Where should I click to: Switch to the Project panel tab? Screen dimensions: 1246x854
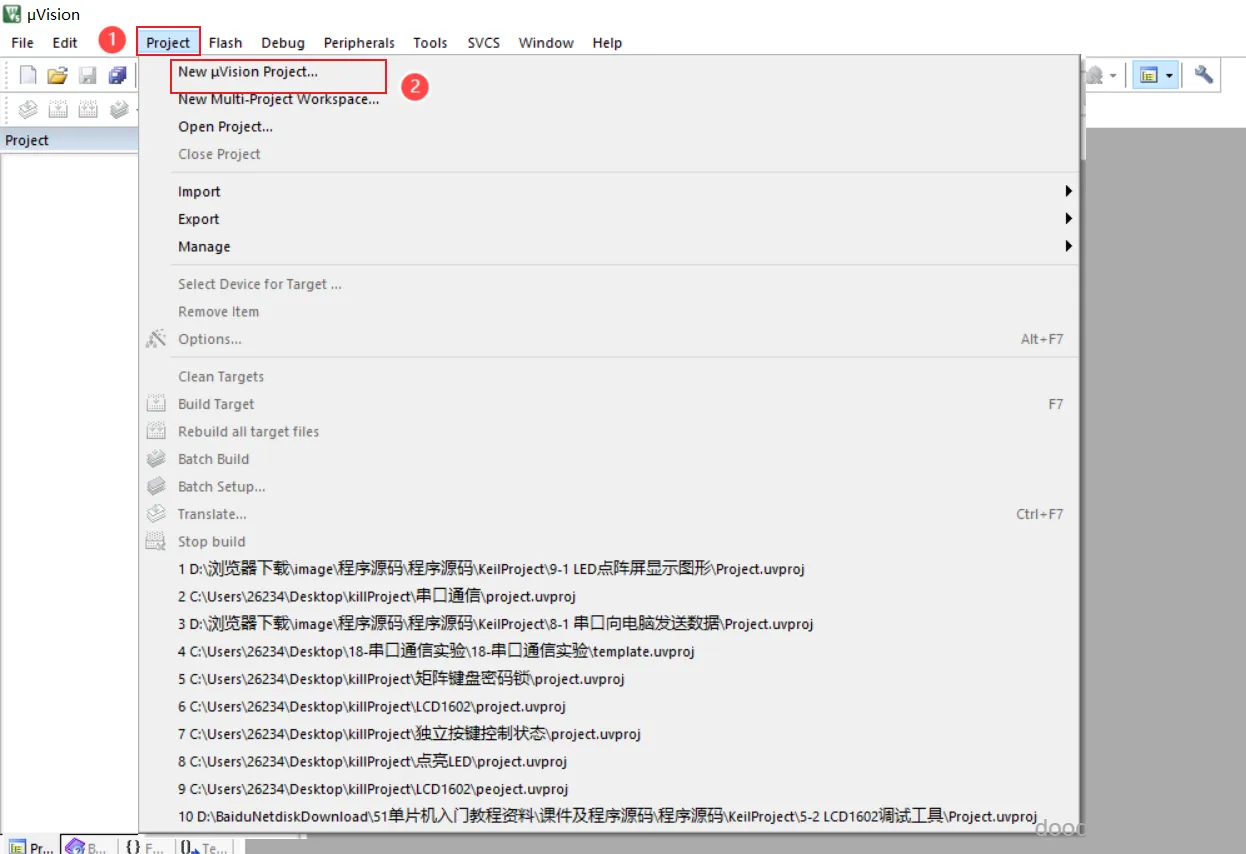[x=31, y=846]
